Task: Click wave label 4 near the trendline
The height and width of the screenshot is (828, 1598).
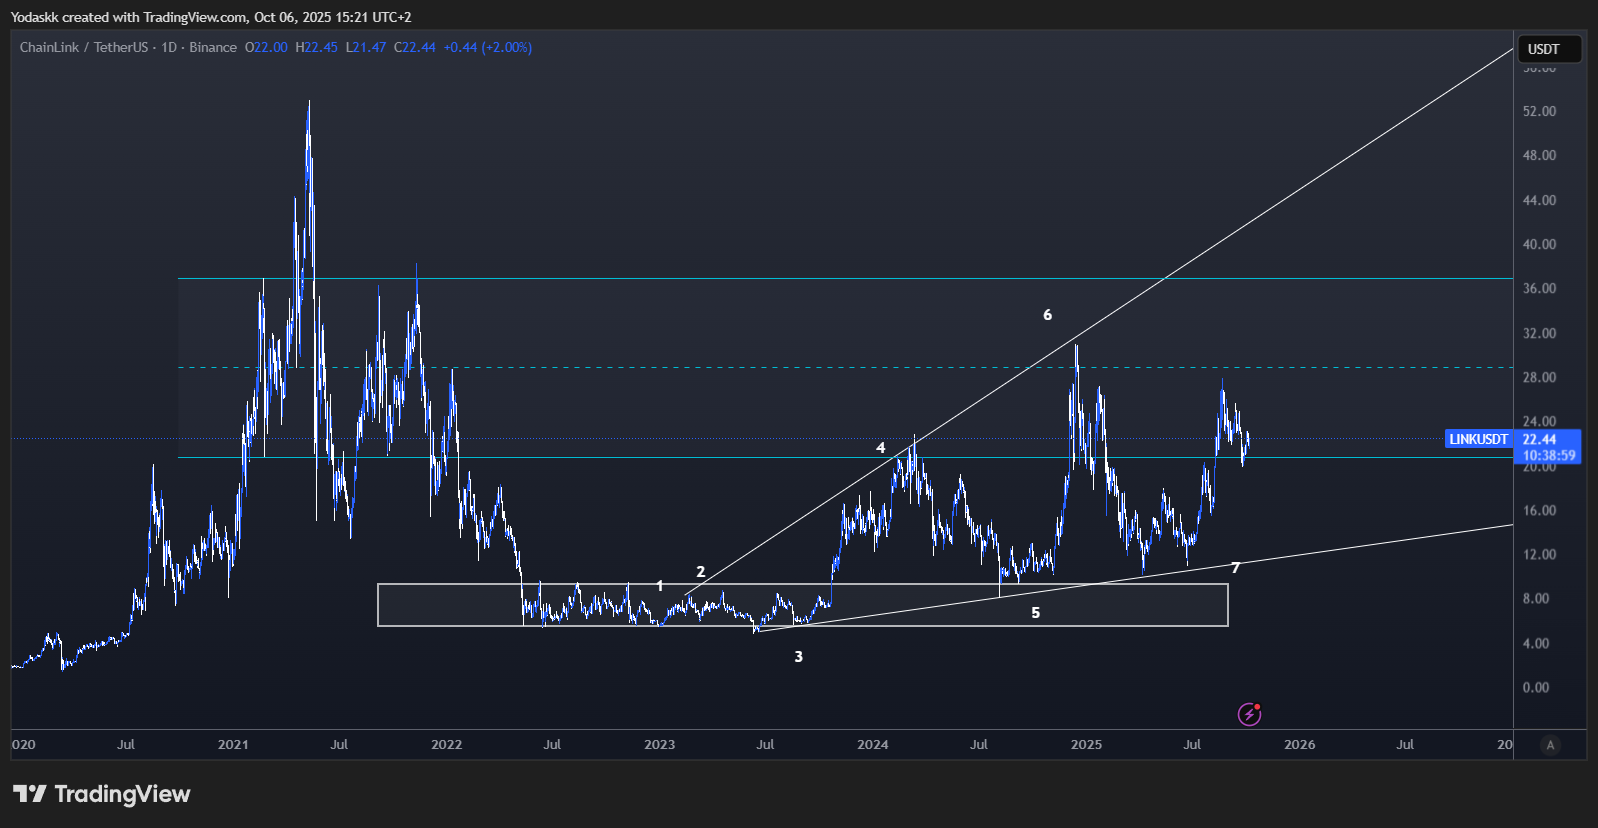Action: 880,448
